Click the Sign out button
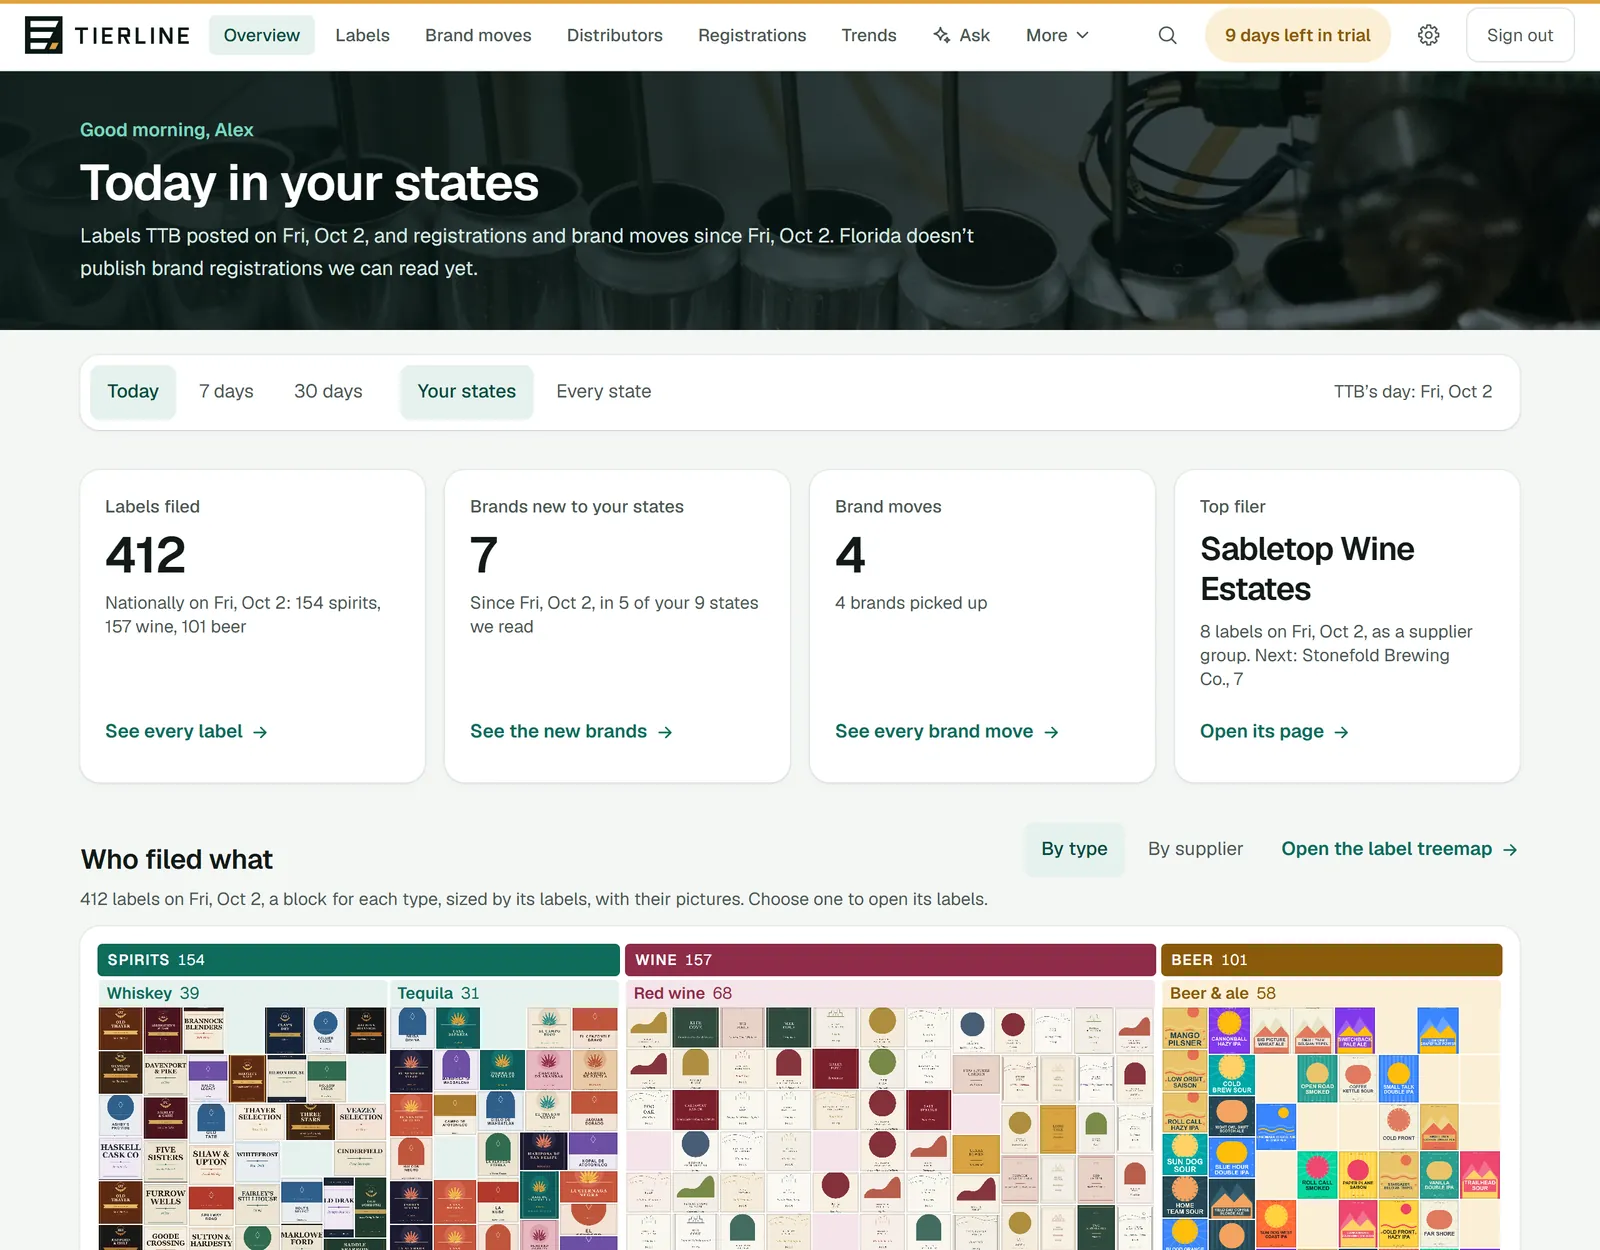The width and height of the screenshot is (1600, 1250). (1520, 35)
